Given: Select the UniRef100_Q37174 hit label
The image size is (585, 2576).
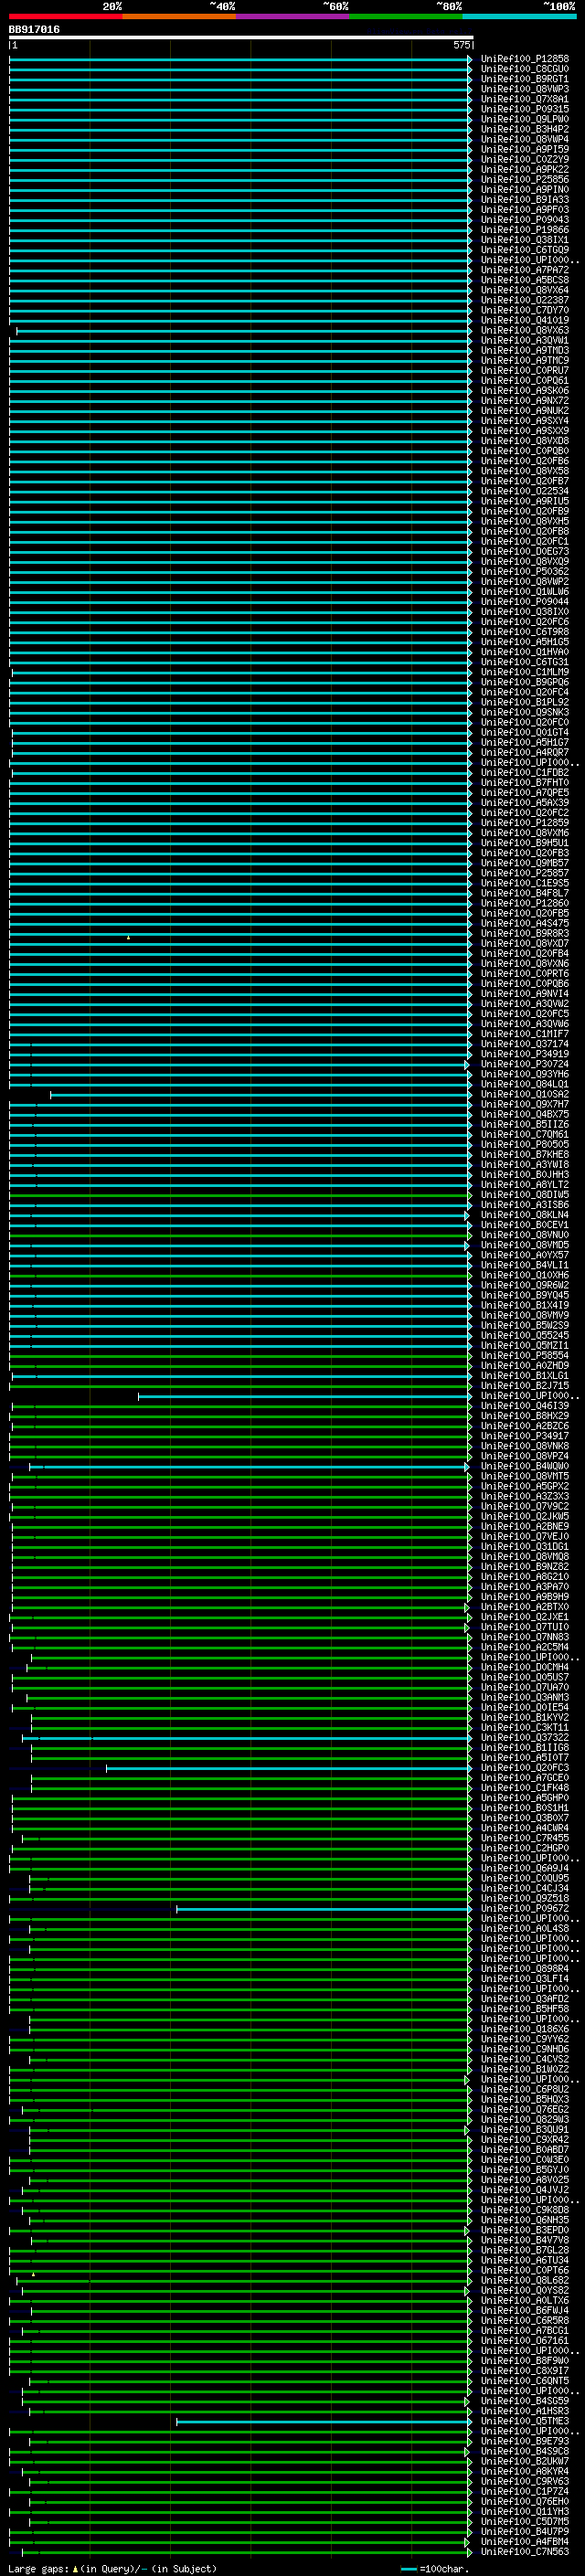Looking at the screenshot, I should (525, 1044).
